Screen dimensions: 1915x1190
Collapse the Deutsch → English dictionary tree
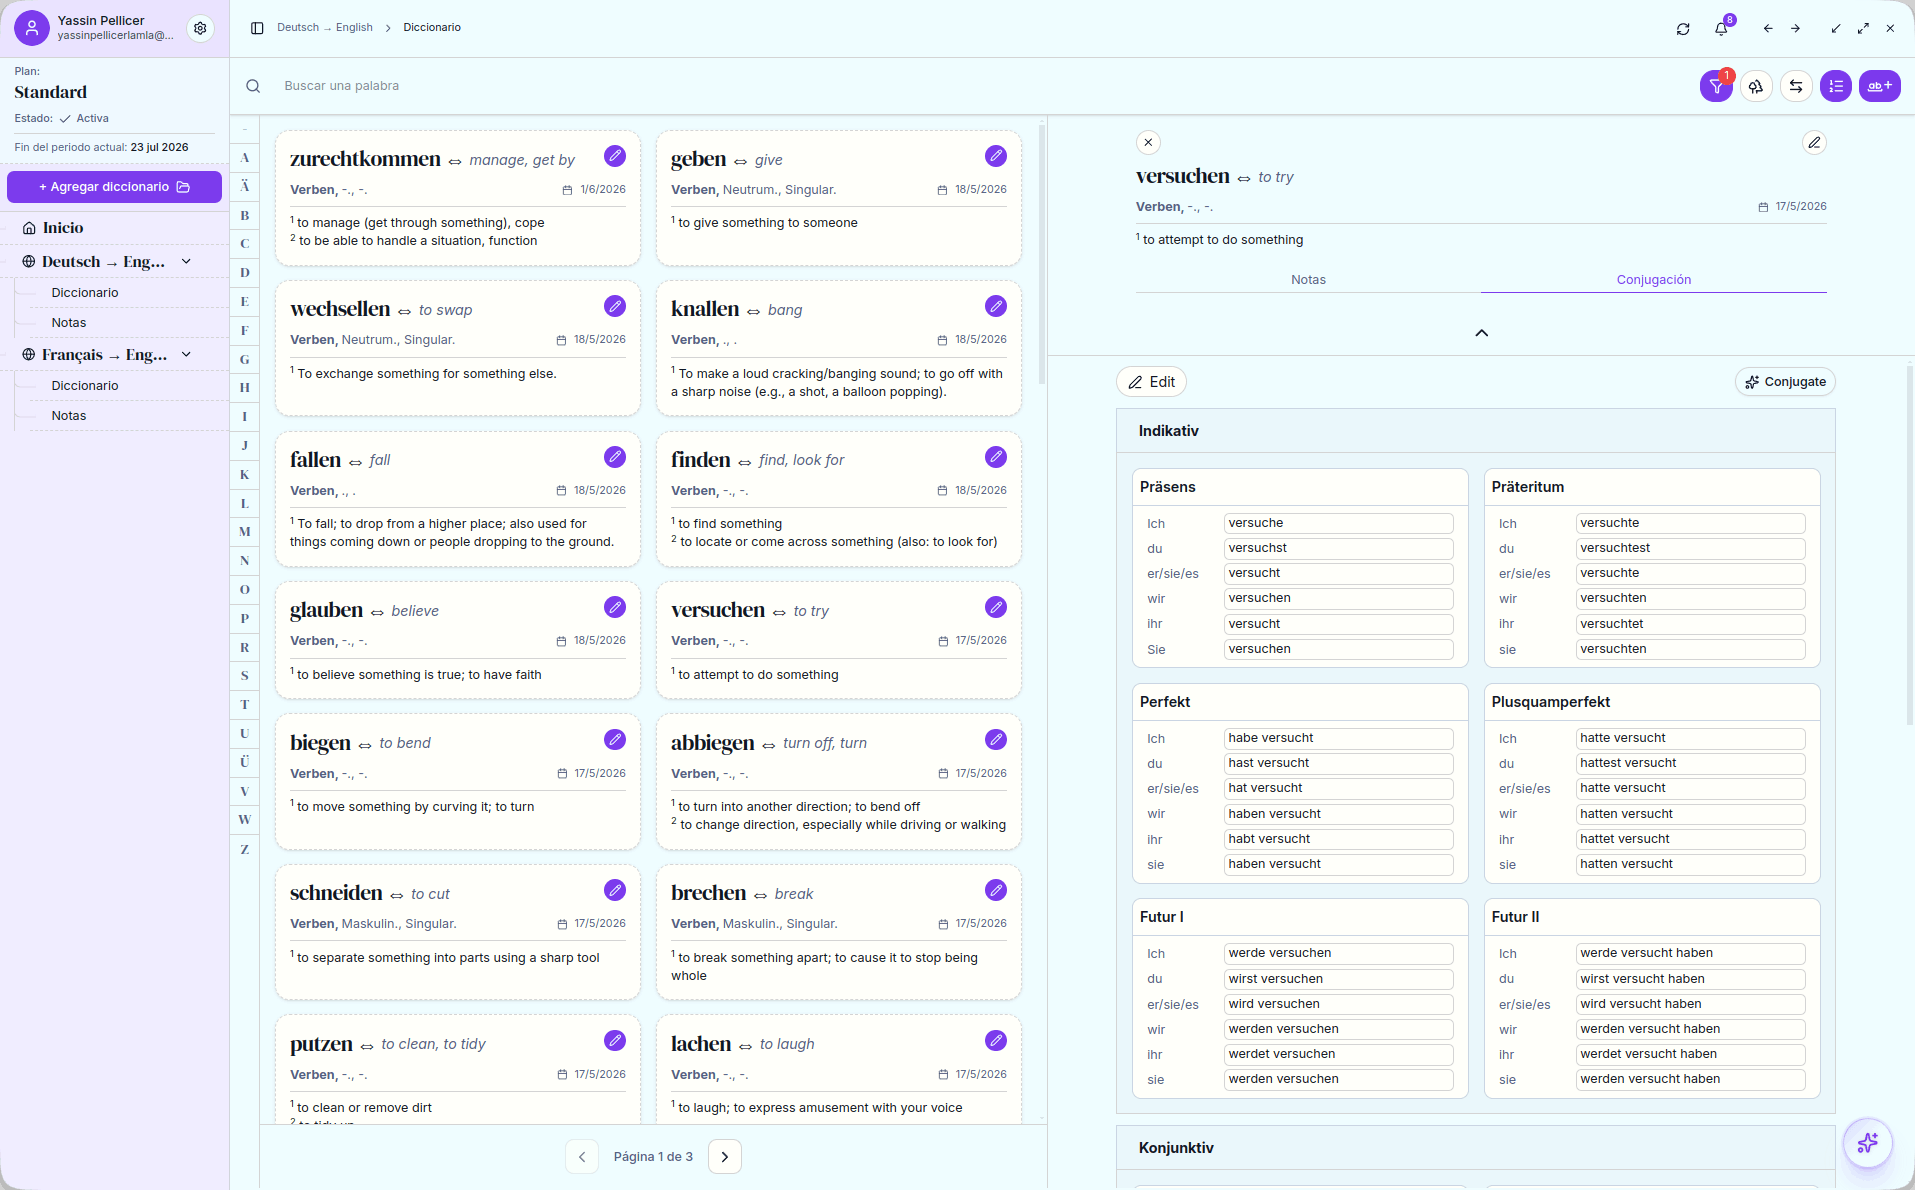click(x=186, y=262)
